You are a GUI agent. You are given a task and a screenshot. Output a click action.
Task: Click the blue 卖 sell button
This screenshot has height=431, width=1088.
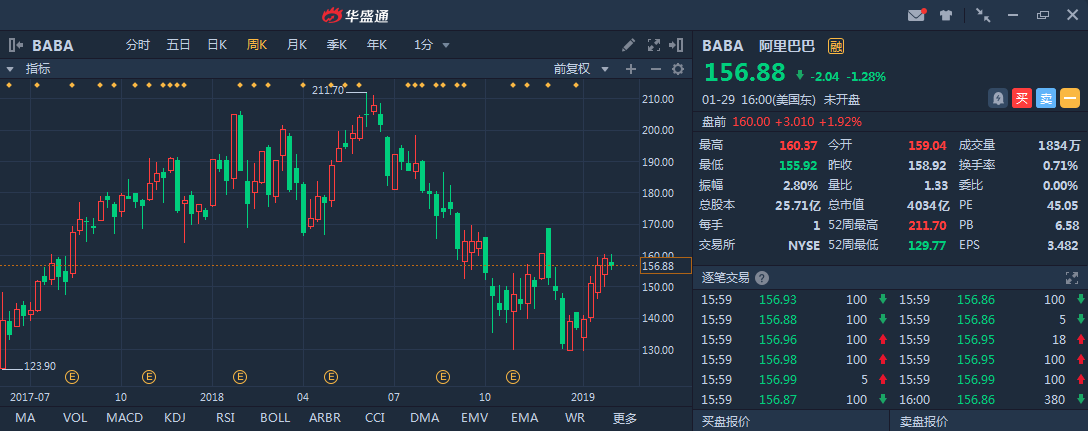(1046, 99)
